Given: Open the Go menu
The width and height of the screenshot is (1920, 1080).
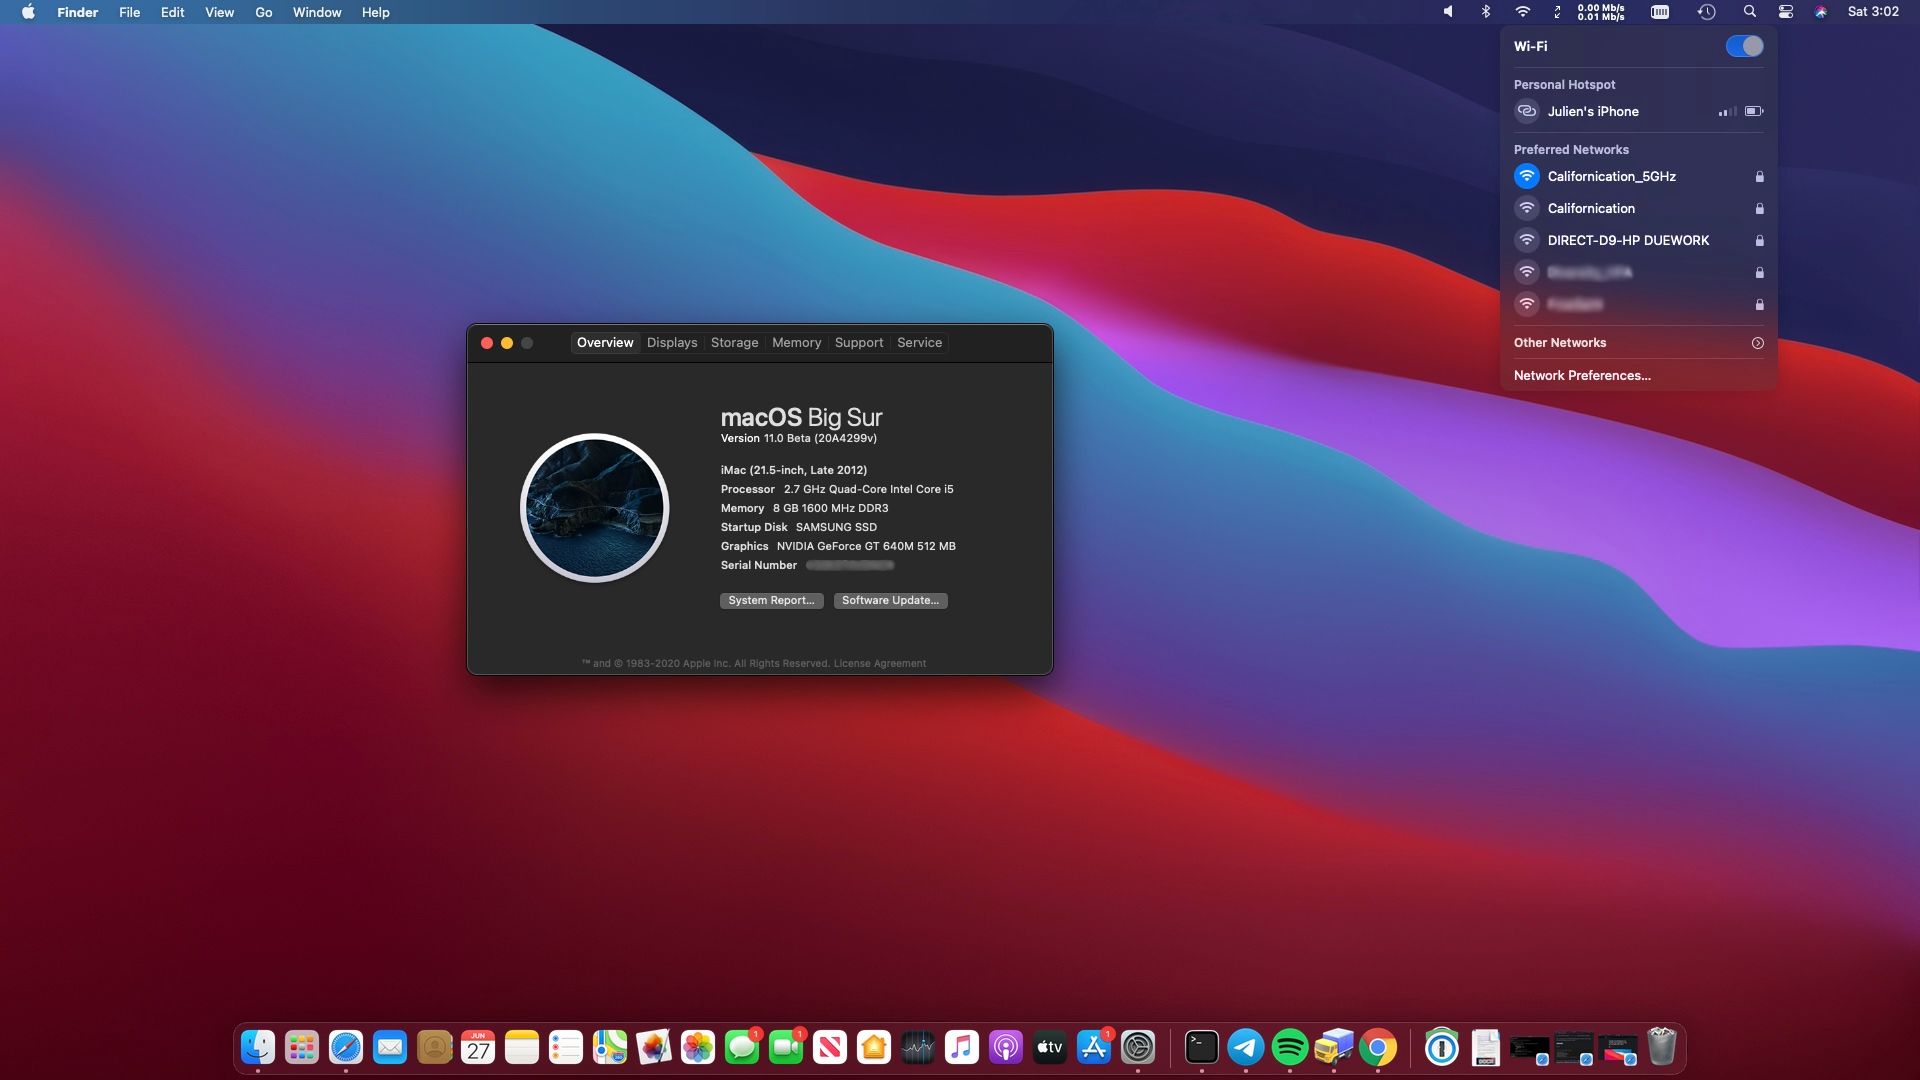Looking at the screenshot, I should 264,12.
